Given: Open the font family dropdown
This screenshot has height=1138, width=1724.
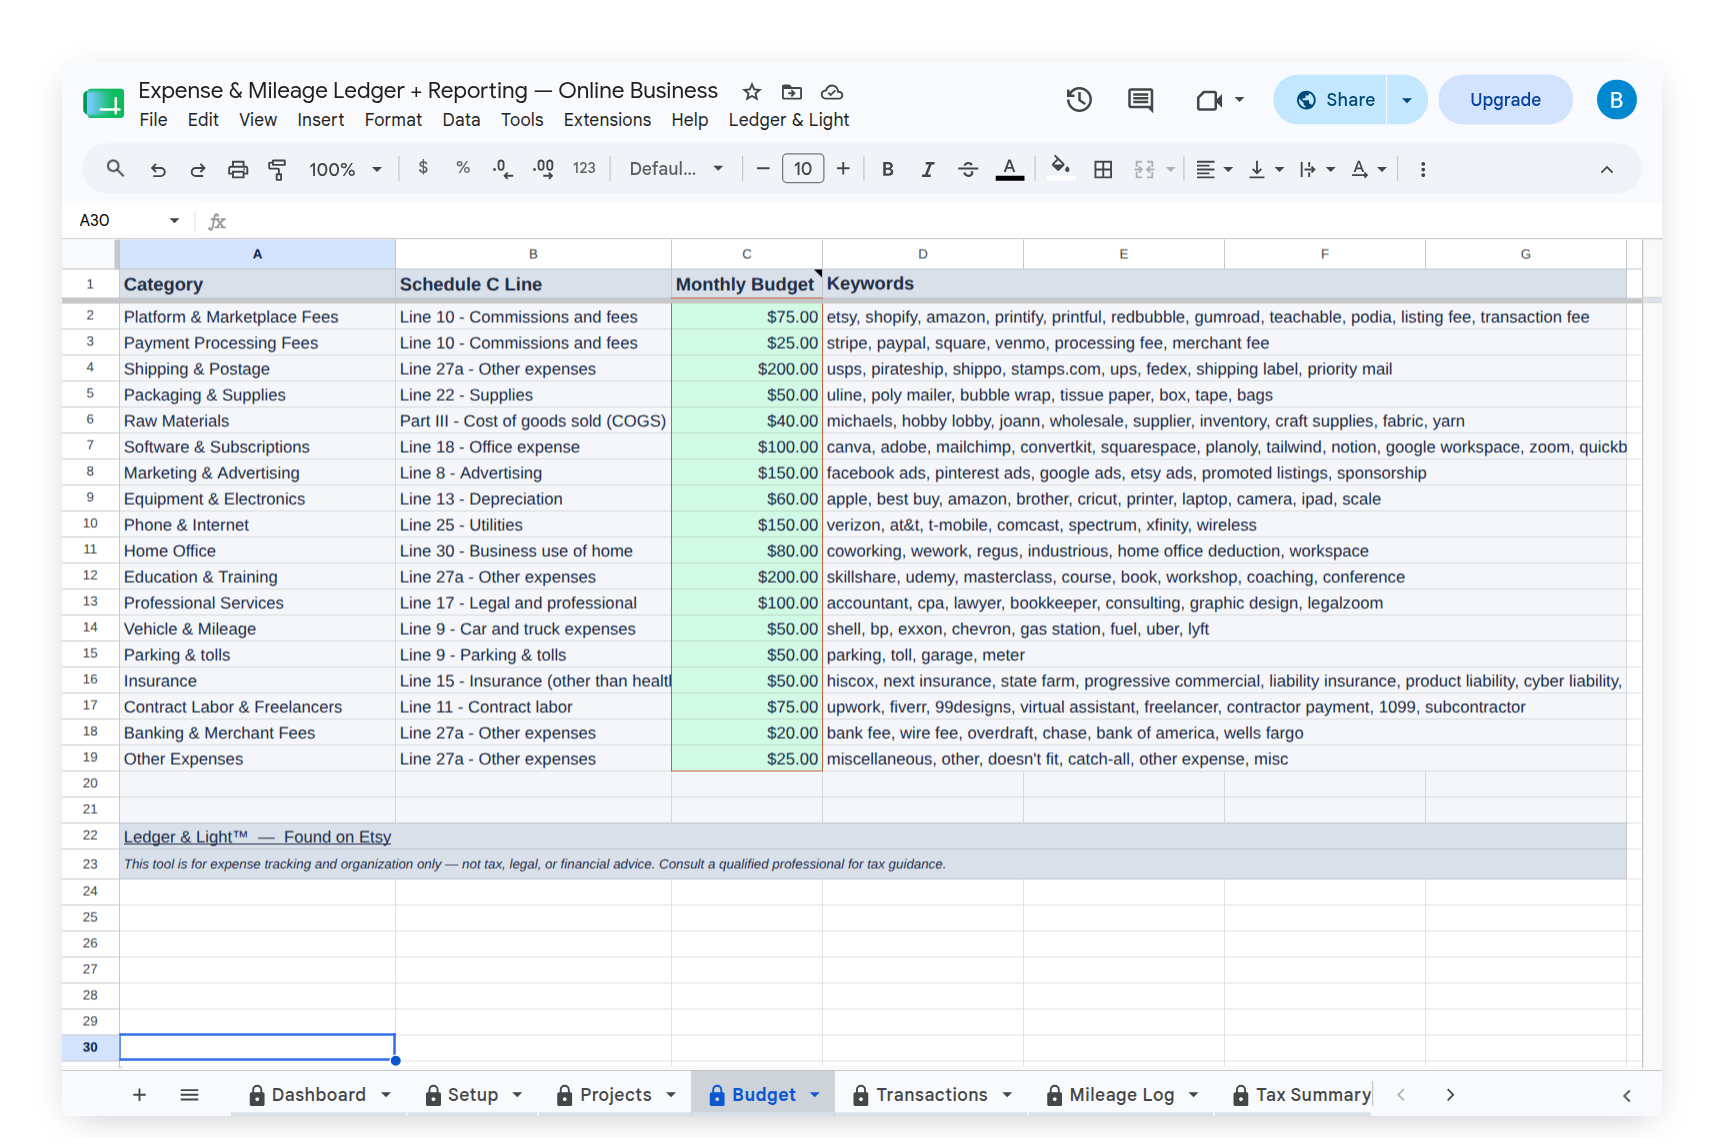Looking at the screenshot, I should (676, 169).
